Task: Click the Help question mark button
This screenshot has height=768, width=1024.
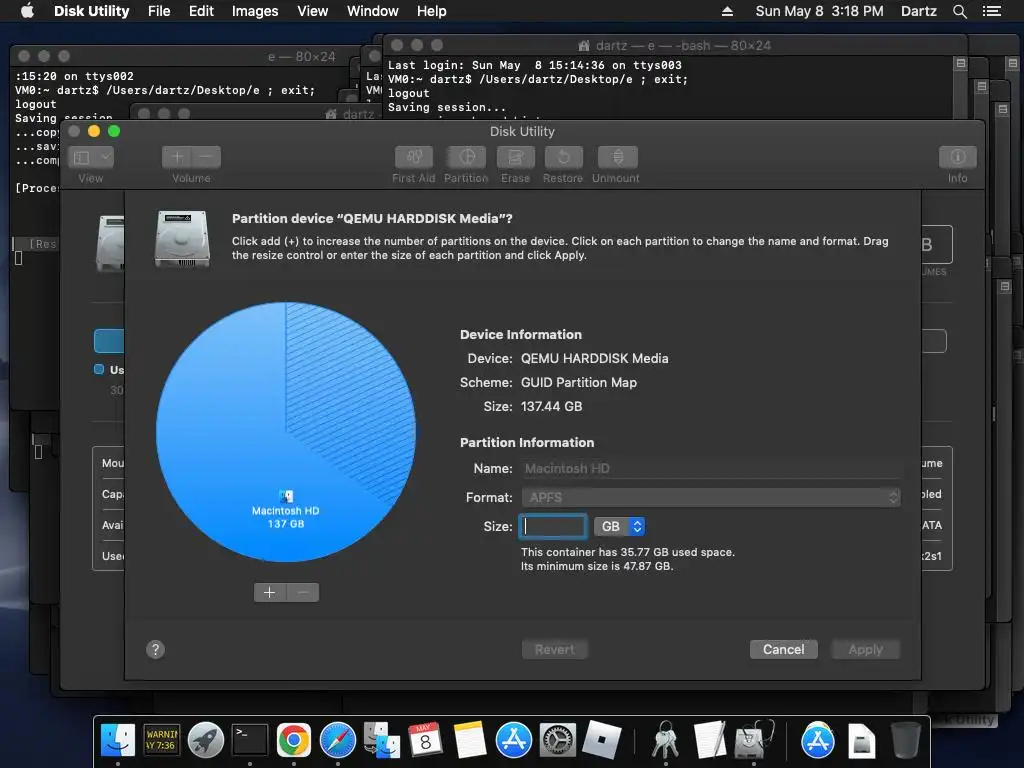Action: 155,649
